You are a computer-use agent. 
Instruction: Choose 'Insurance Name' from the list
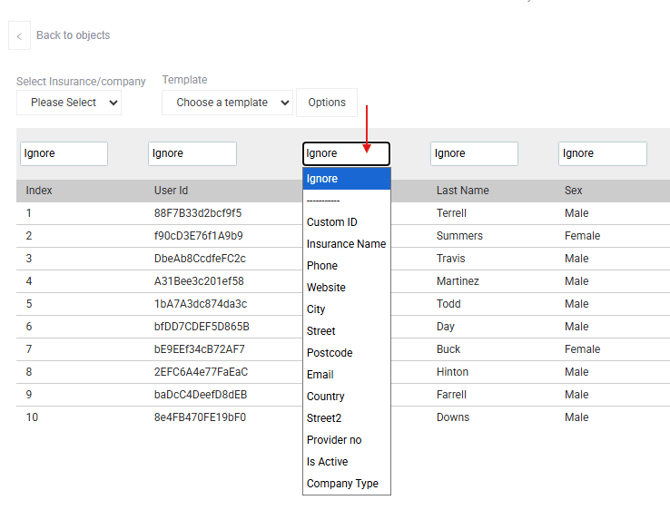[x=347, y=244]
